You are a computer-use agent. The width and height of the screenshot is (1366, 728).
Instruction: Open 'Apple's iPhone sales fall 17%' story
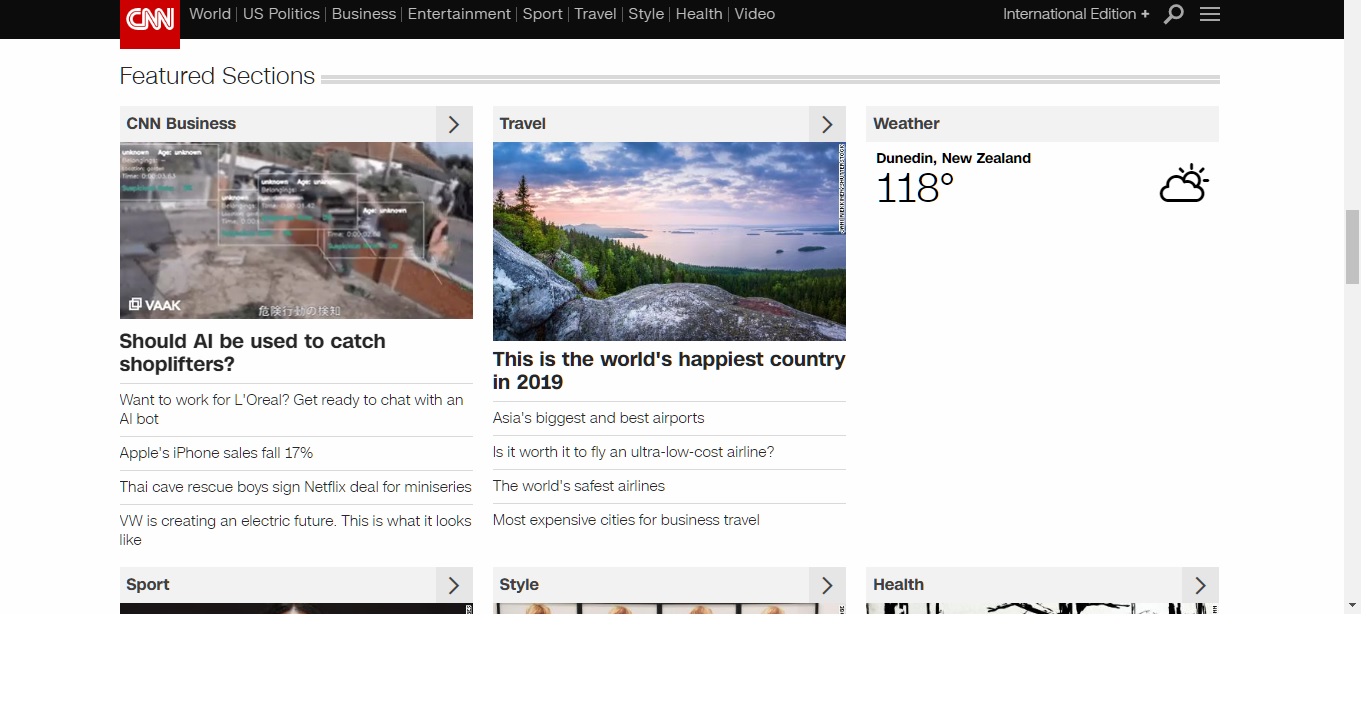tap(216, 453)
